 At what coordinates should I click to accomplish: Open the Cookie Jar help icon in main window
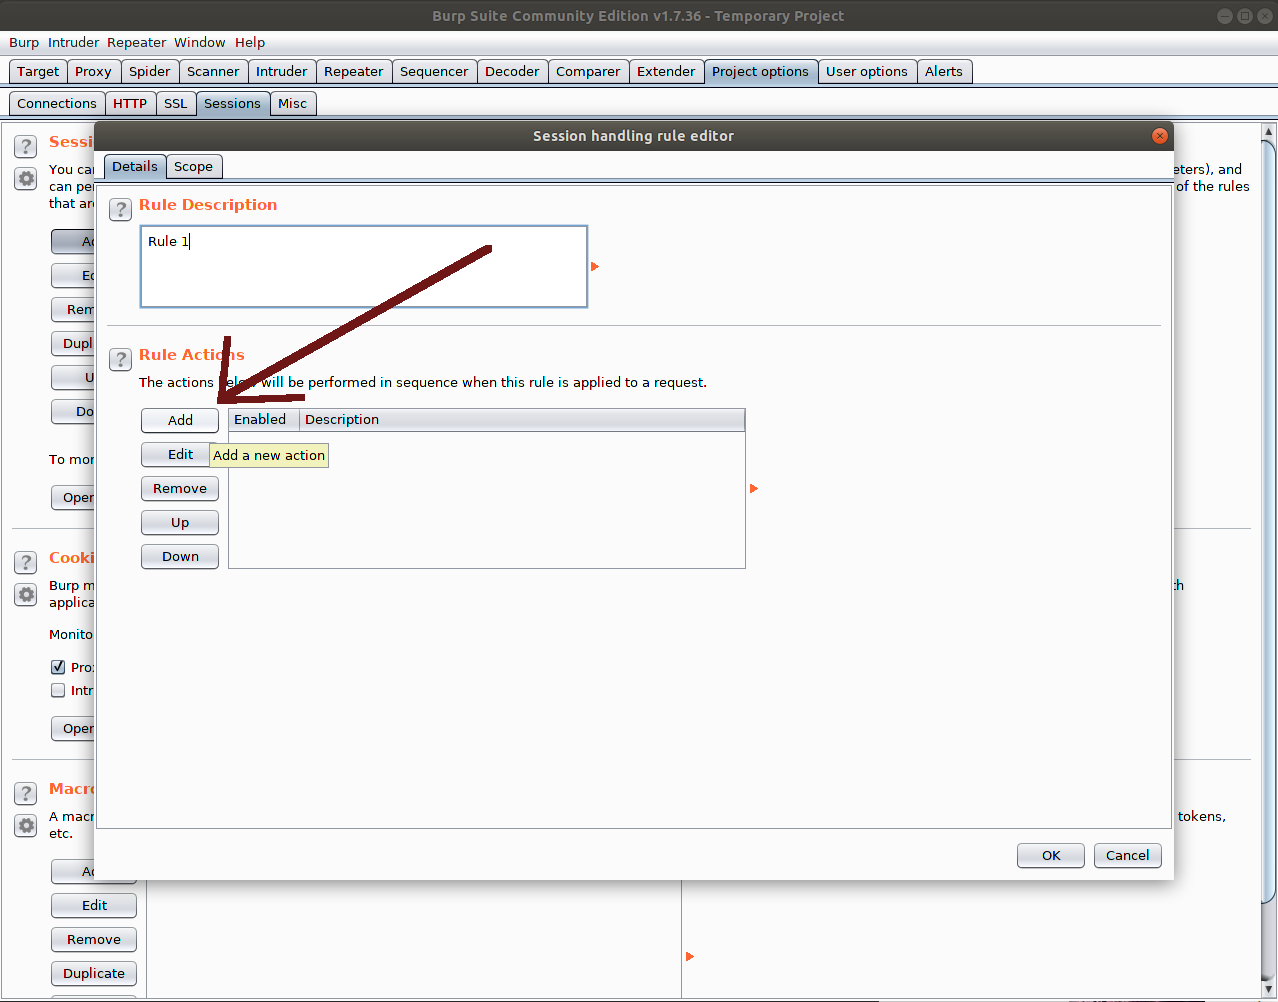tap(26, 562)
